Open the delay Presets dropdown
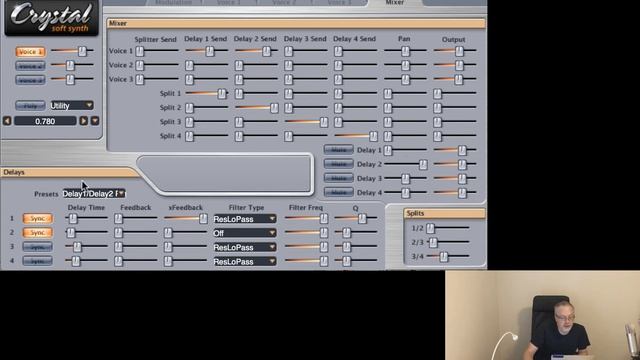Image resolution: width=640 pixels, height=360 pixels. click(94, 194)
